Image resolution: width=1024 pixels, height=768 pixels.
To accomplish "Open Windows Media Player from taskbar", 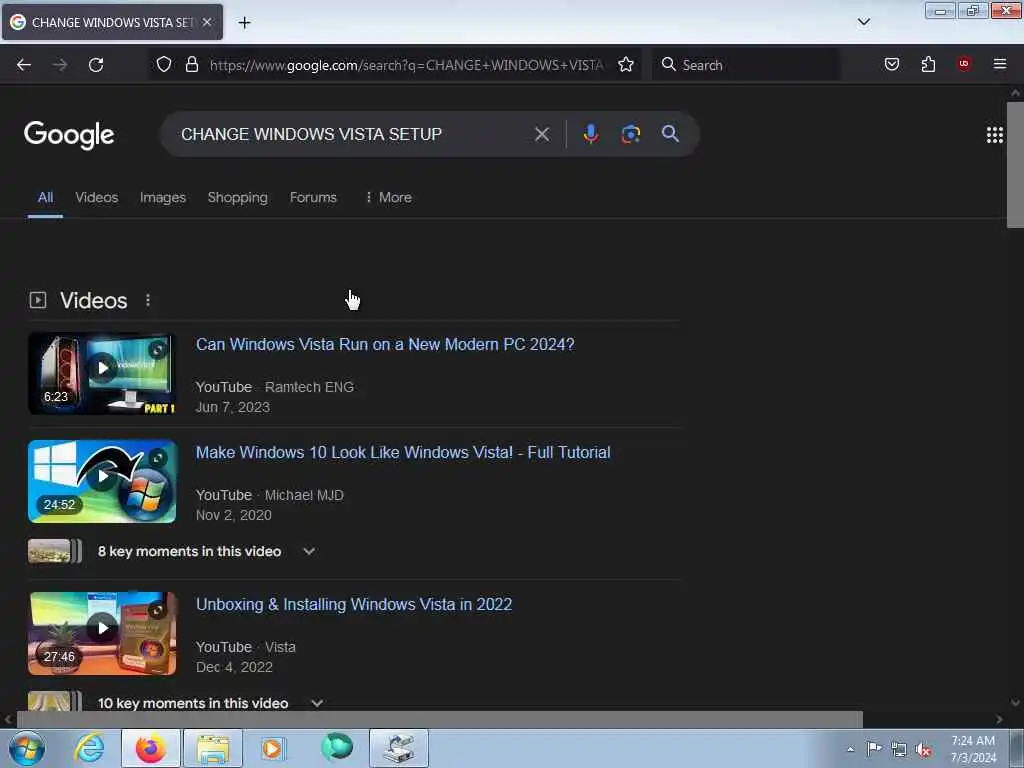I will click(x=274, y=748).
